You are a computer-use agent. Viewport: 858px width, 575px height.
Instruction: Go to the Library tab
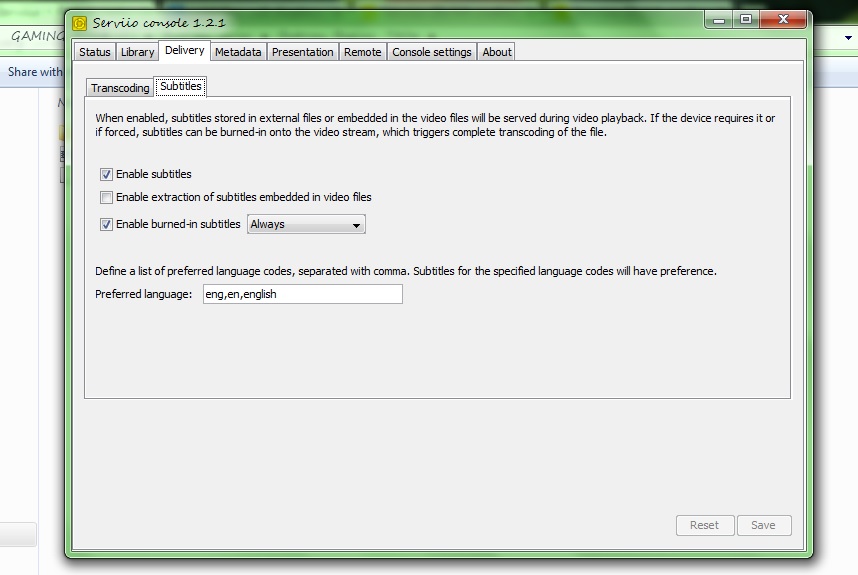tap(138, 52)
